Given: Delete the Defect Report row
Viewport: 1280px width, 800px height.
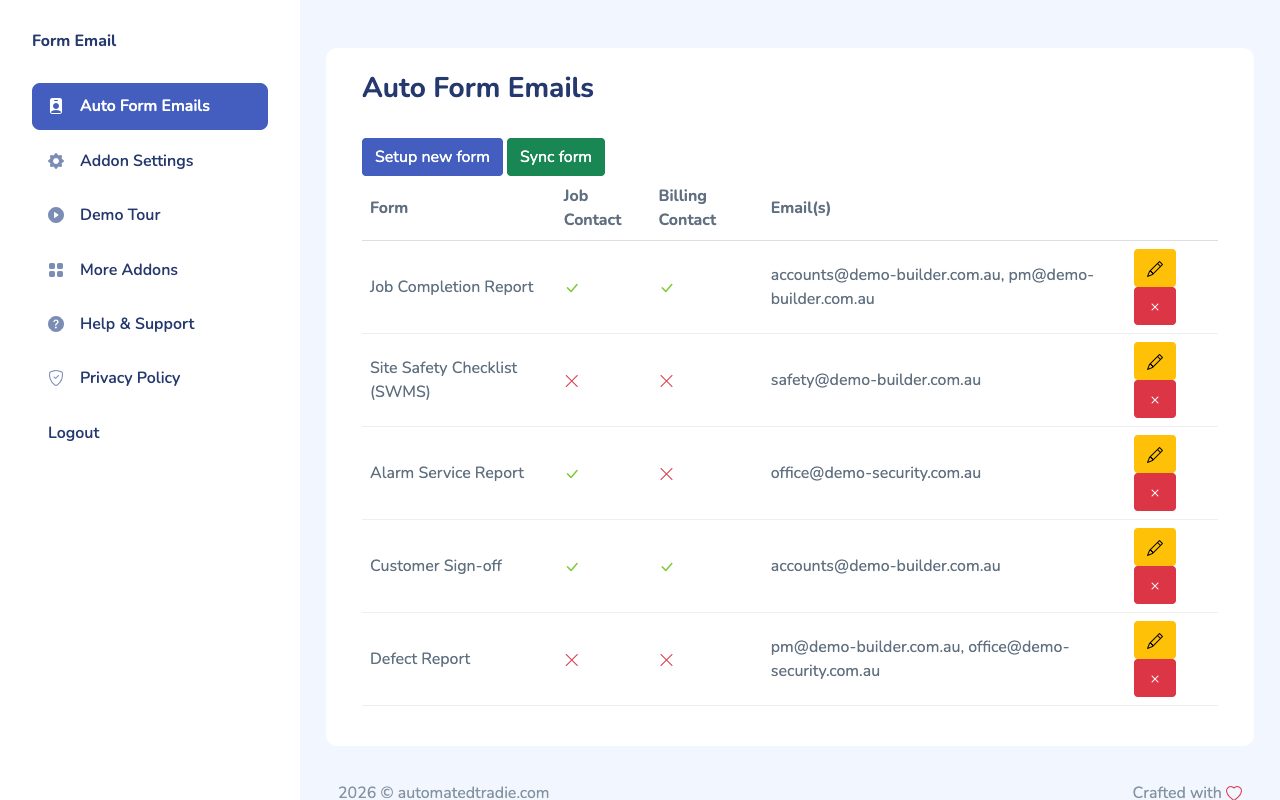Looking at the screenshot, I should point(1155,678).
